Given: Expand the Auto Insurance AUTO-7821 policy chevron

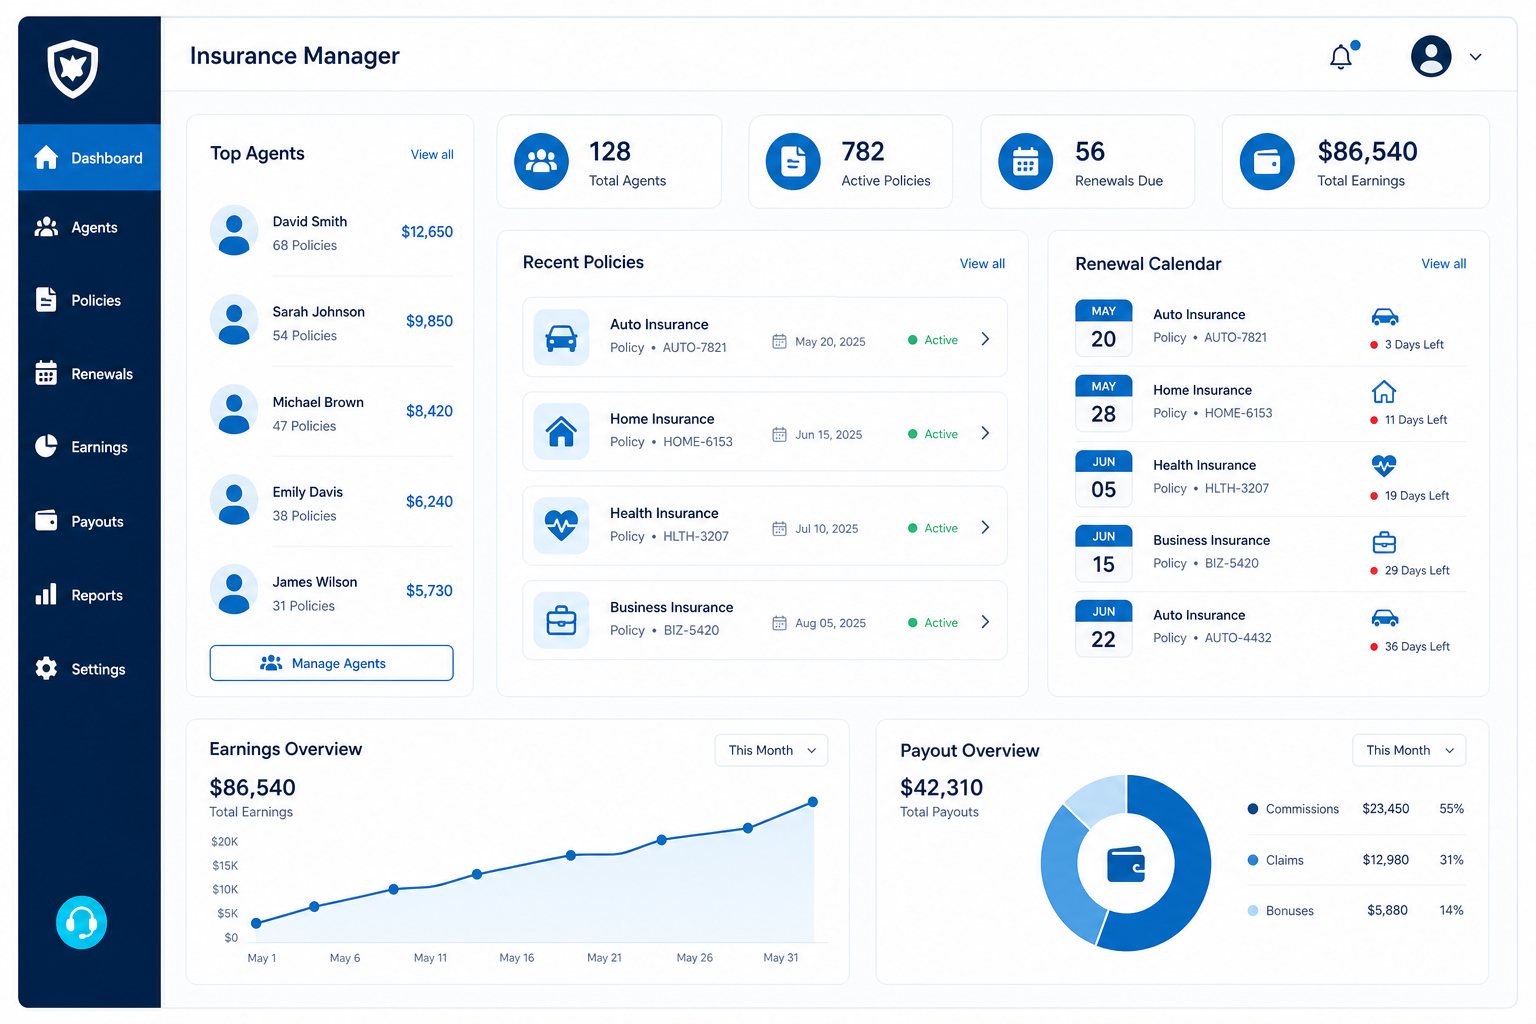Looking at the screenshot, I should (x=985, y=339).
